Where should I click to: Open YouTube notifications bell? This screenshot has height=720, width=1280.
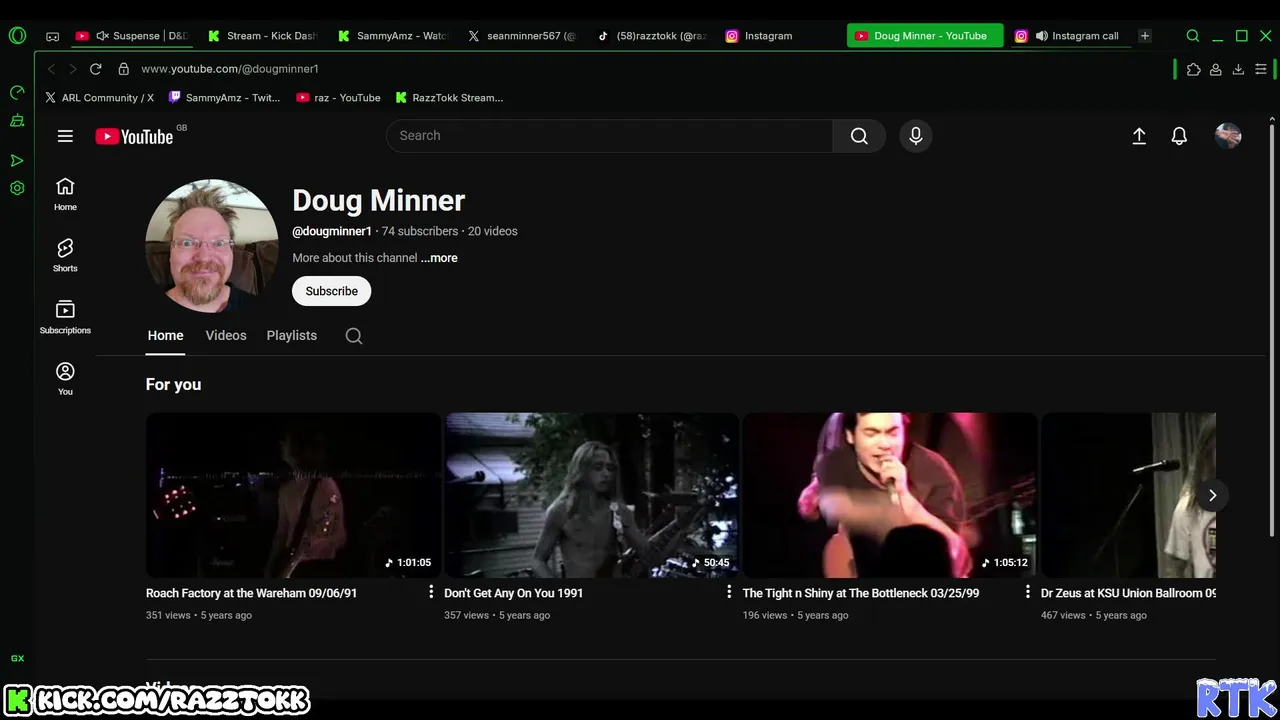coord(1179,136)
